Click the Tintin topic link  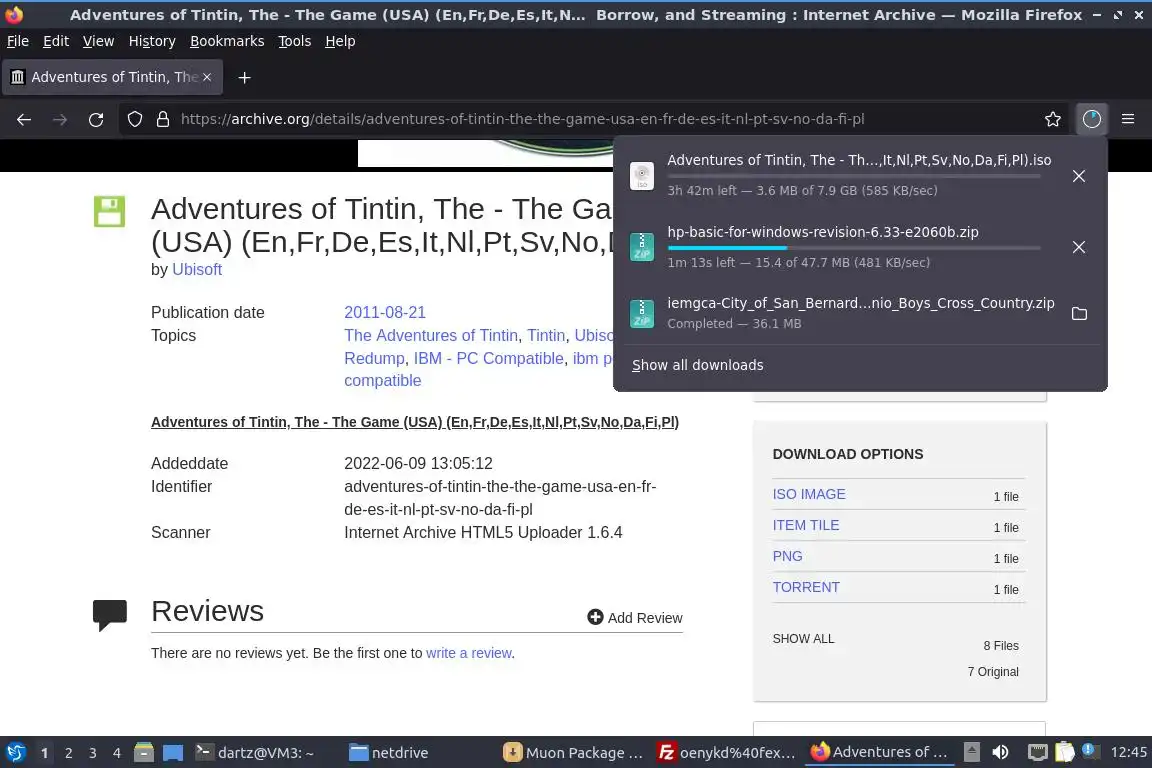point(546,335)
